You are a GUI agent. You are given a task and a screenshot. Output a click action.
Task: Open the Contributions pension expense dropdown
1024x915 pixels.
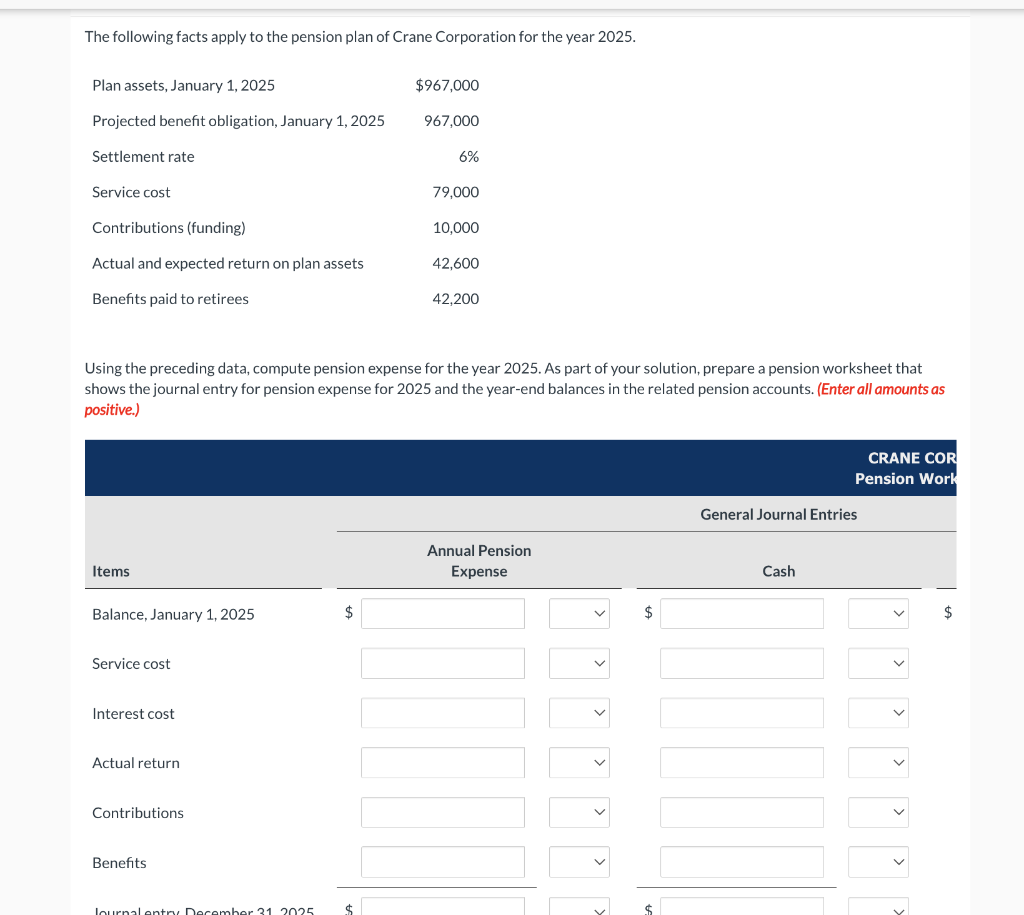579,812
